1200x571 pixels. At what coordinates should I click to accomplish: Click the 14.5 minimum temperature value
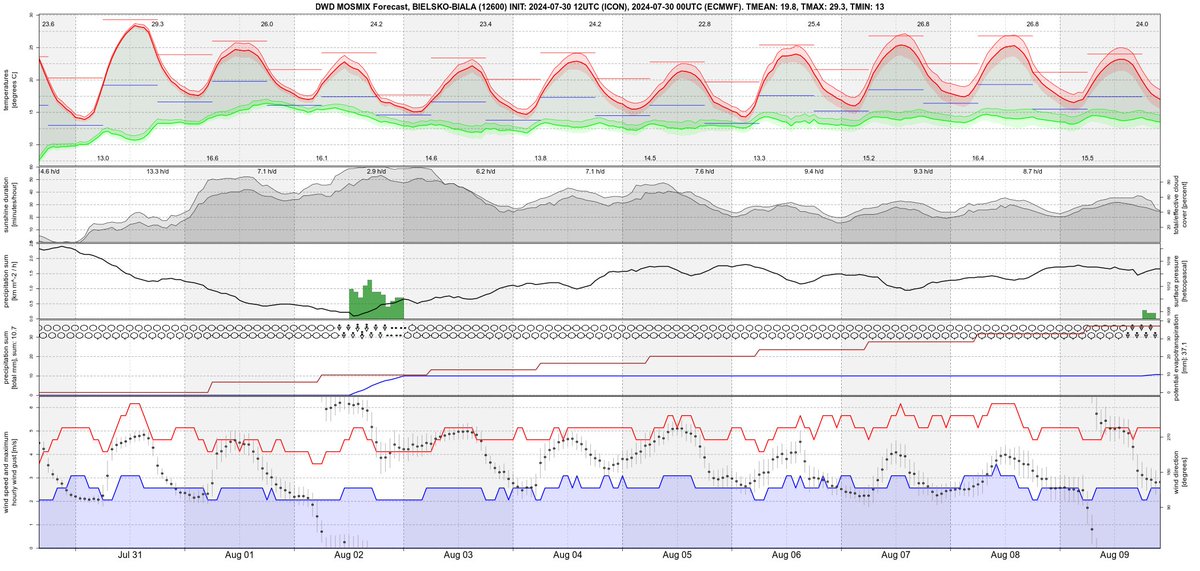[x=650, y=159]
